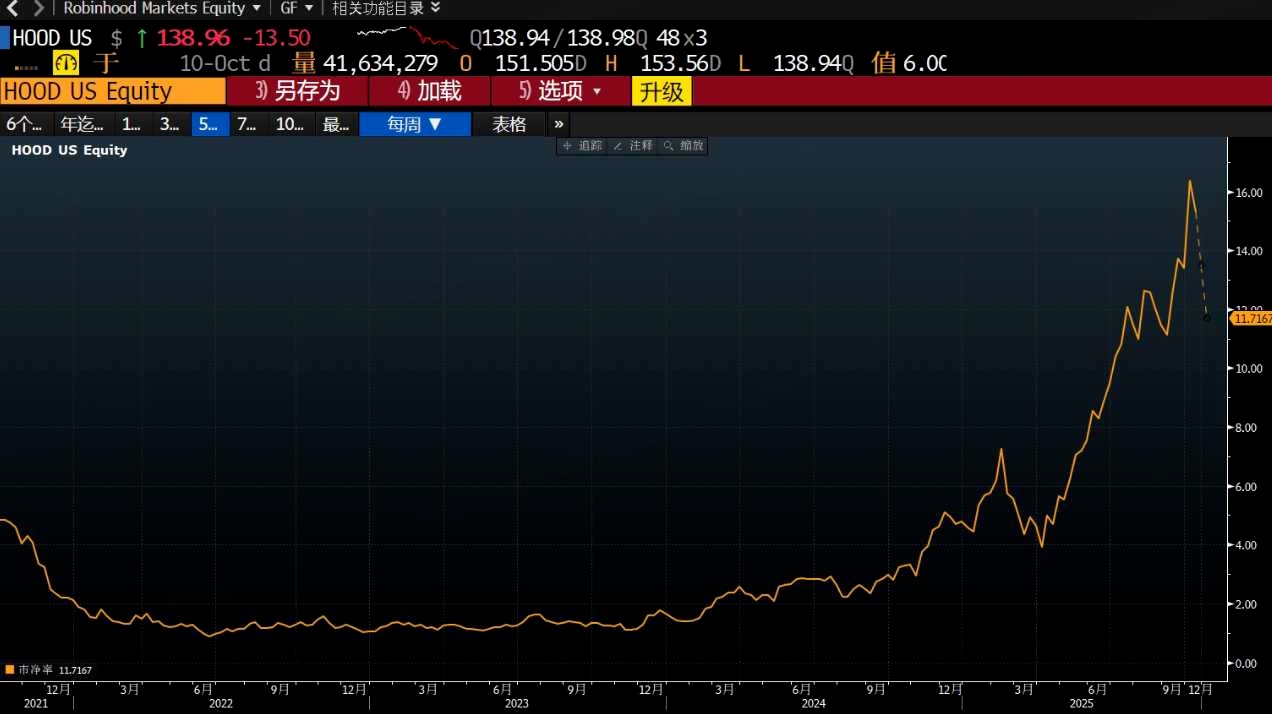1272x714 pixels.
Task: Select the 3-year range tab
Action: tap(170, 124)
